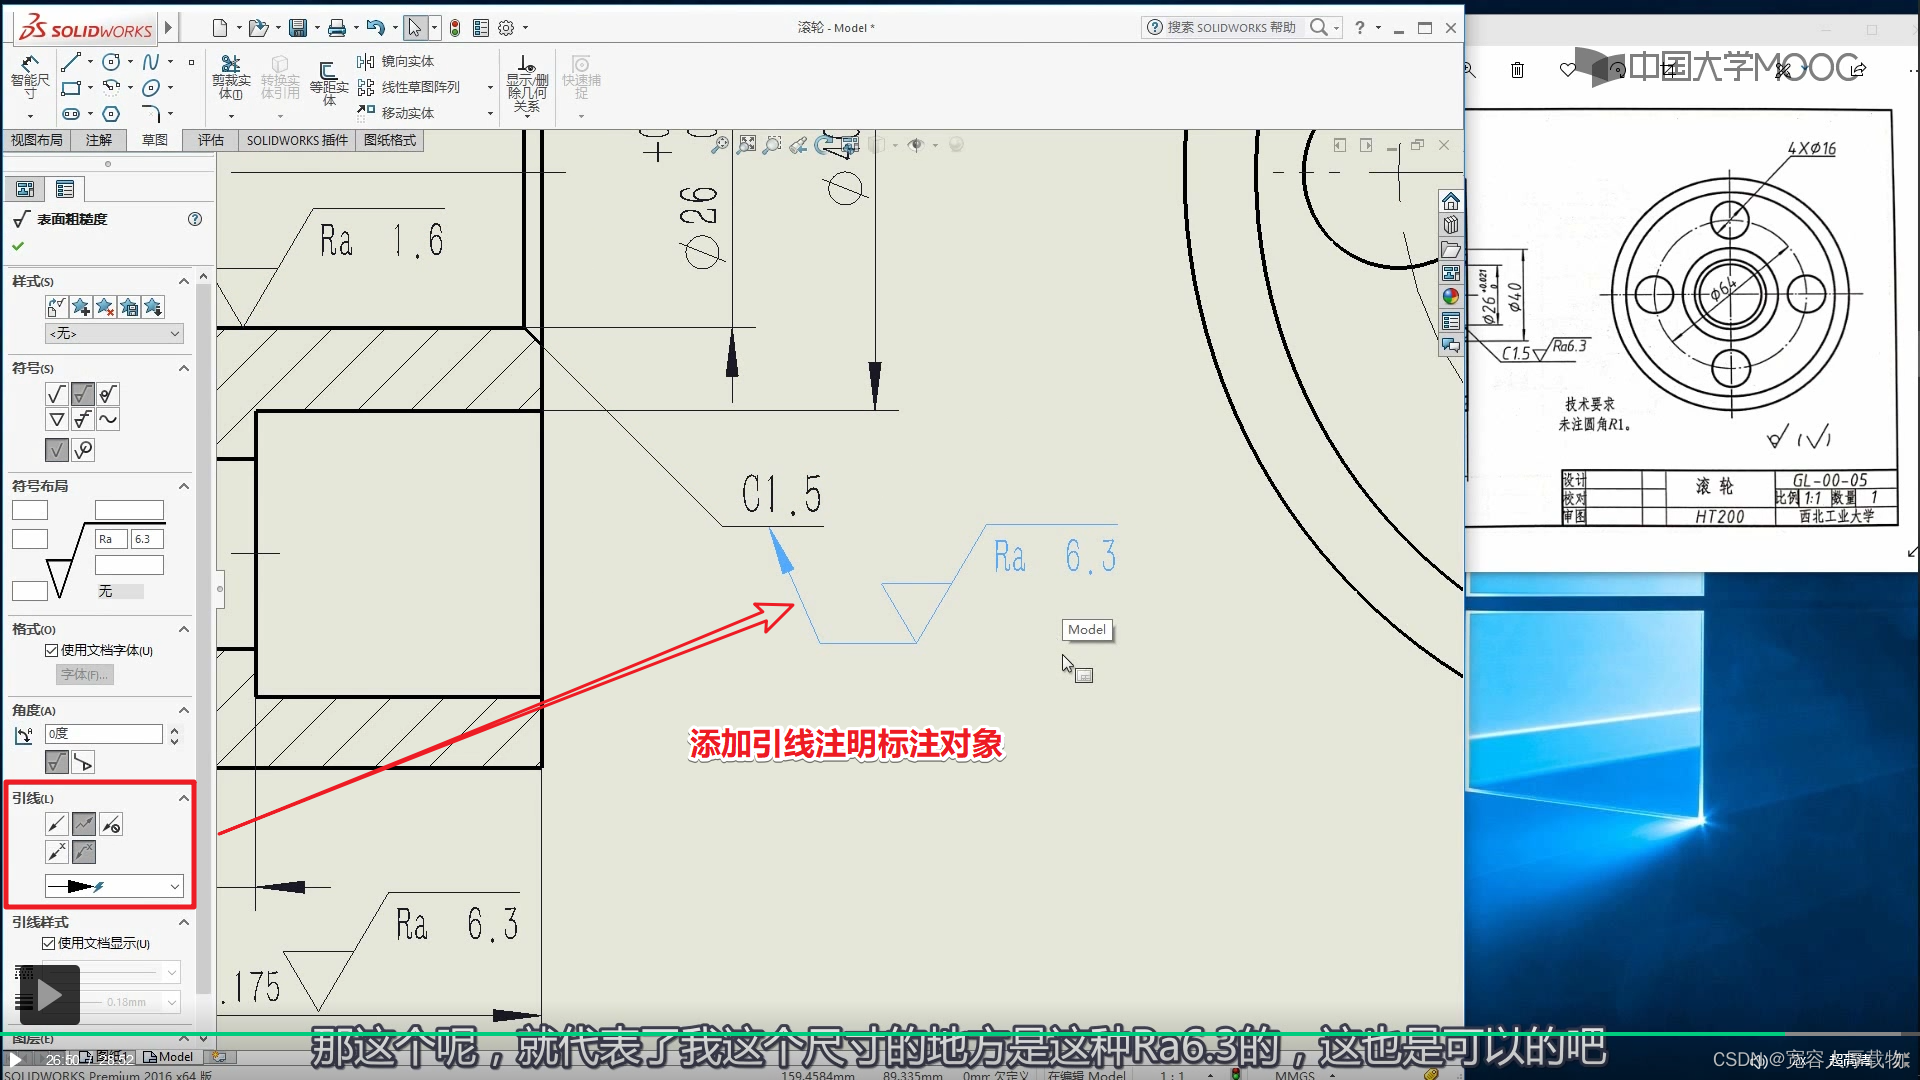Select the material removal prohibited symbol

pos(108,394)
